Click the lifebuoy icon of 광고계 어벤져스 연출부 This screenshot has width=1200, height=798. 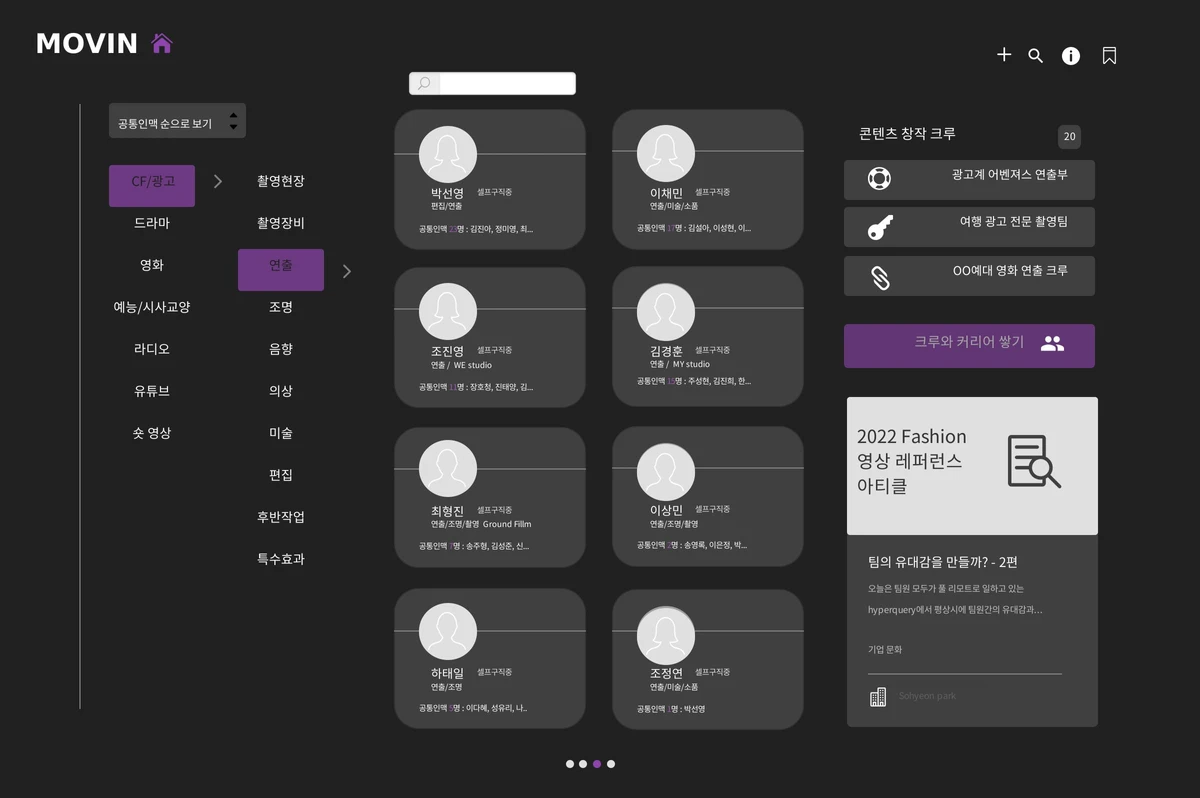(880, 179)
